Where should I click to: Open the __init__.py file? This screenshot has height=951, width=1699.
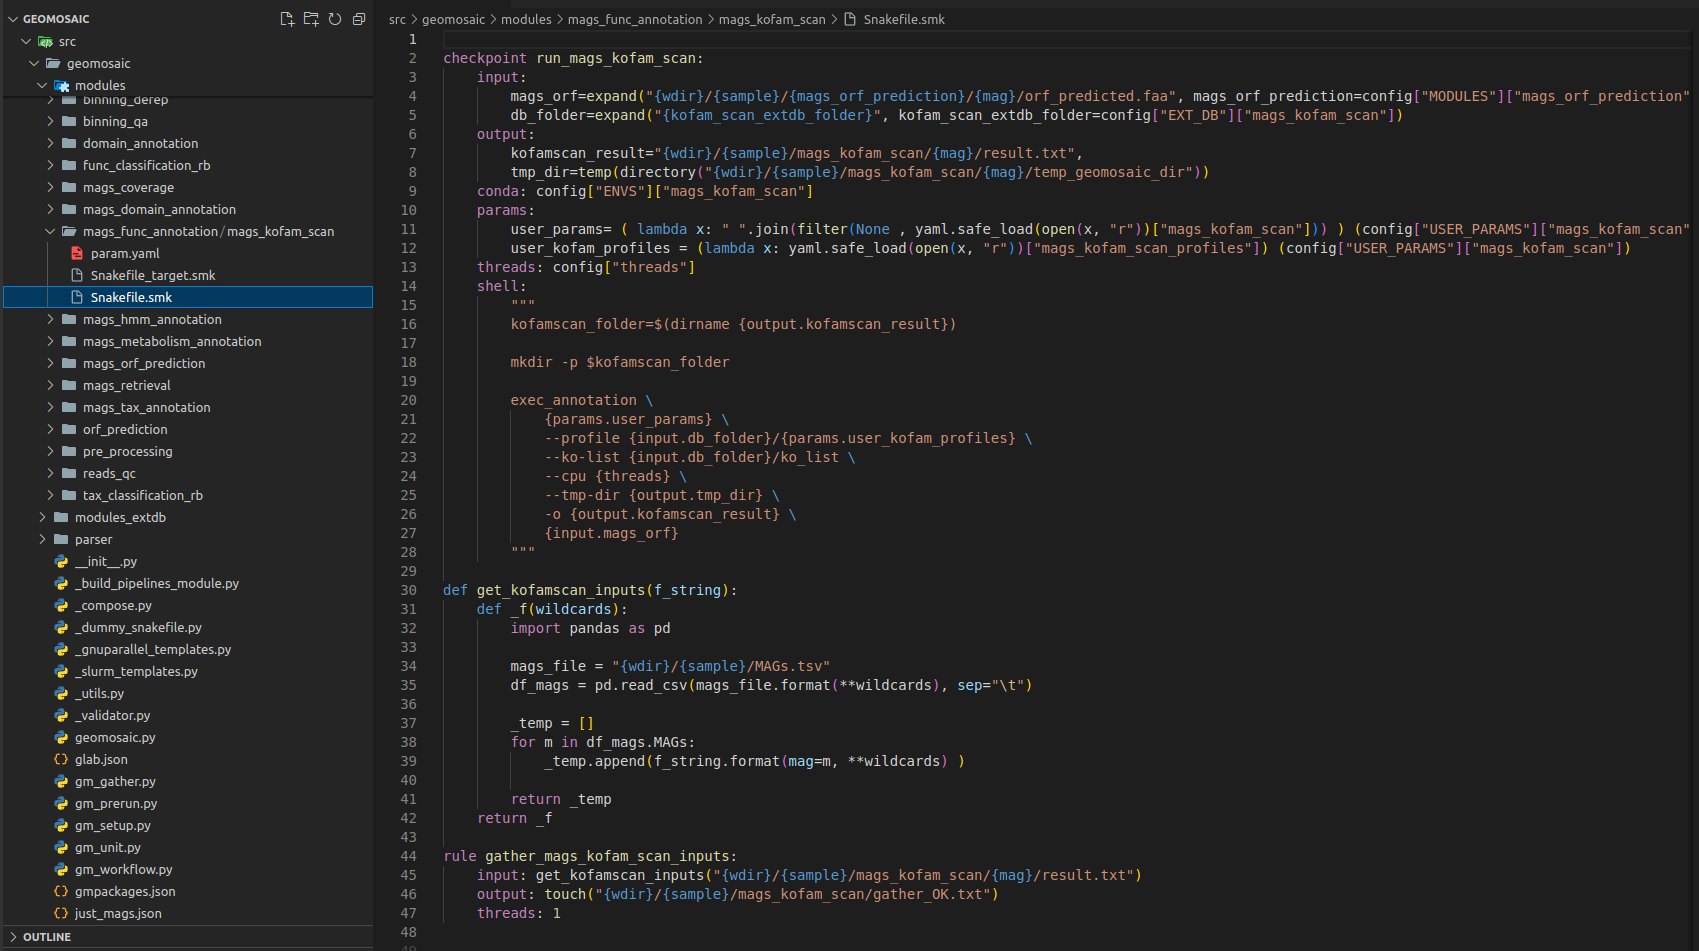click(106, 561)
